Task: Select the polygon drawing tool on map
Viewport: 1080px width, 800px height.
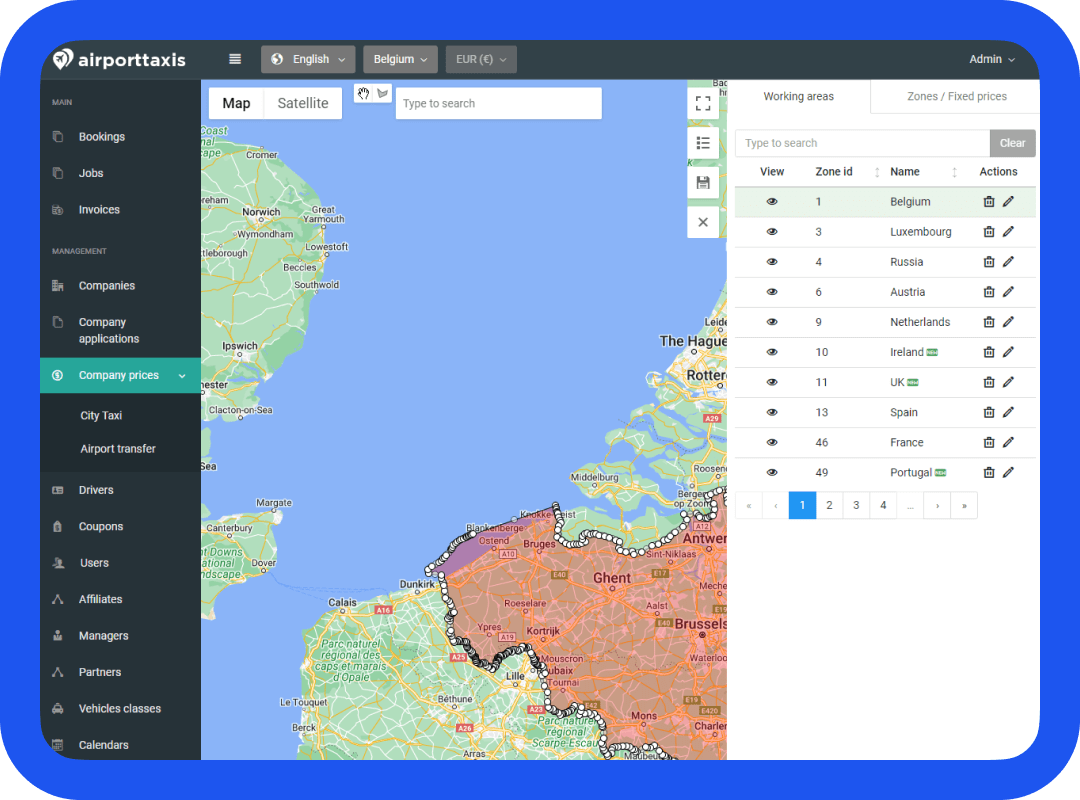Action: click(382, 93)
